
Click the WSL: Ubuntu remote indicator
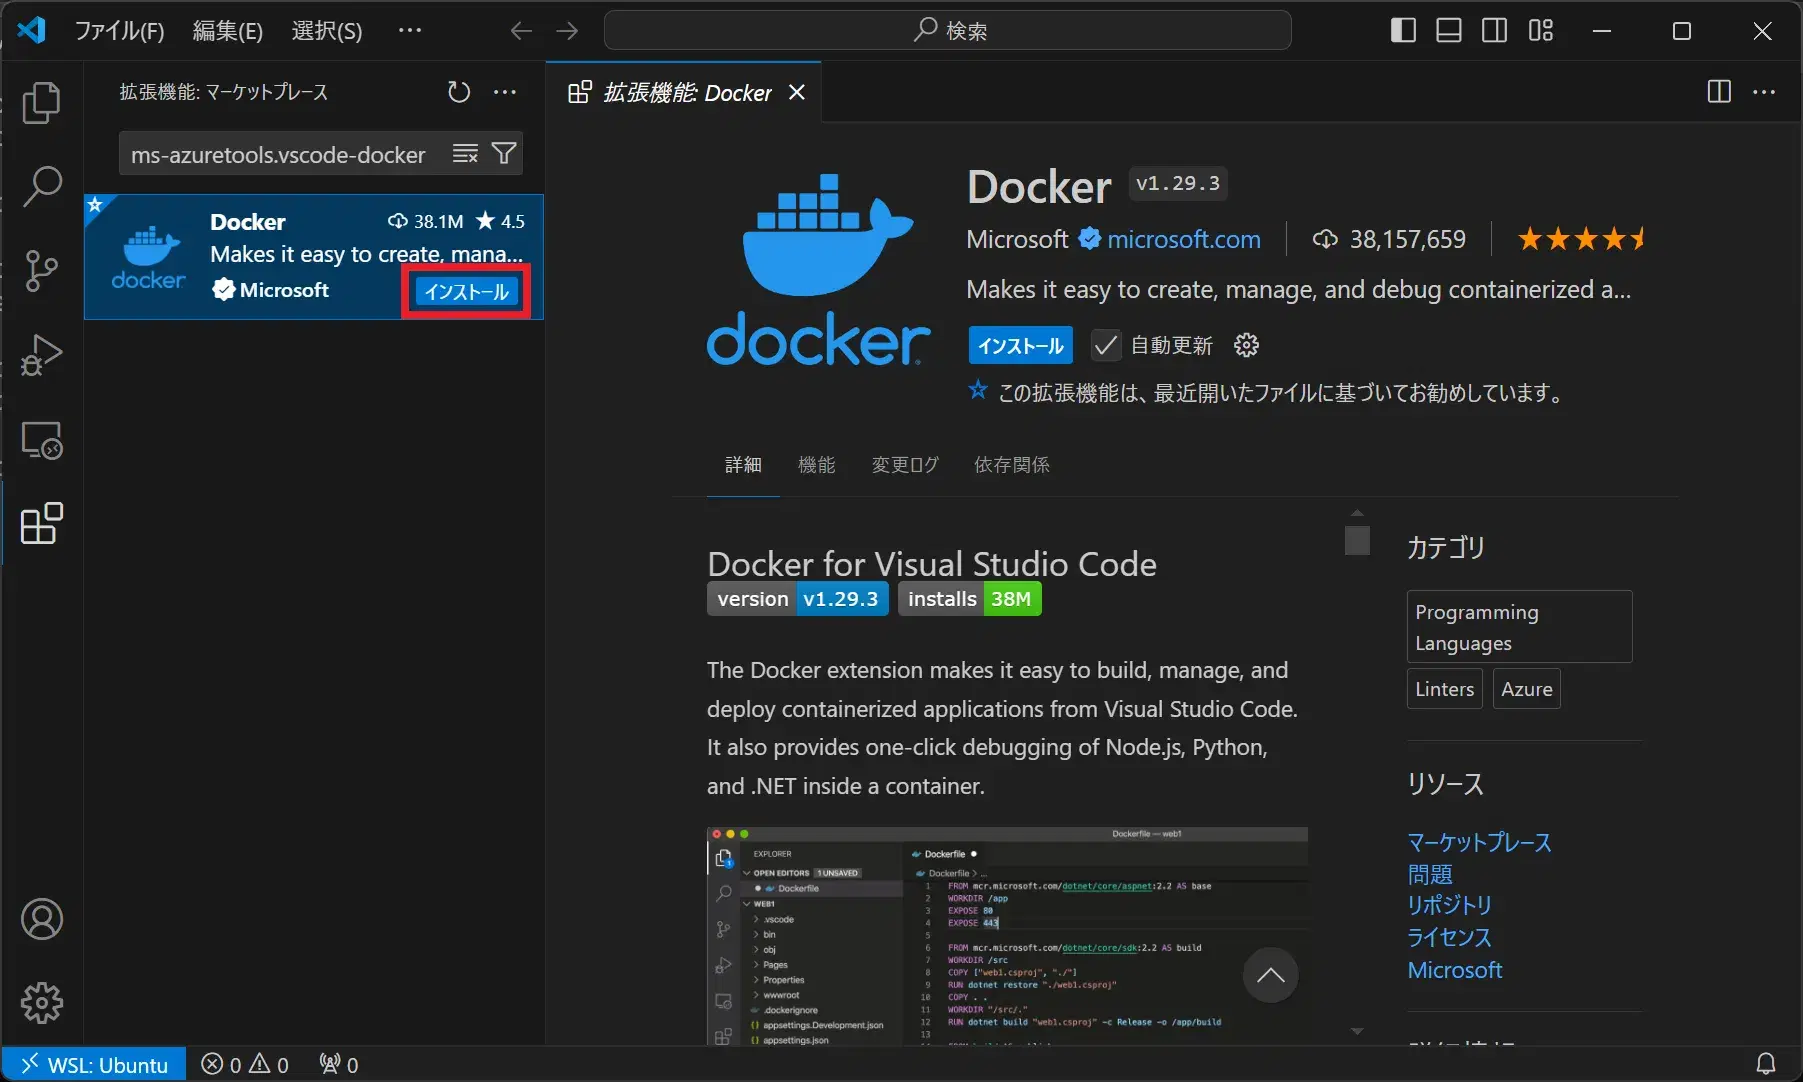tap(95, 1065)
